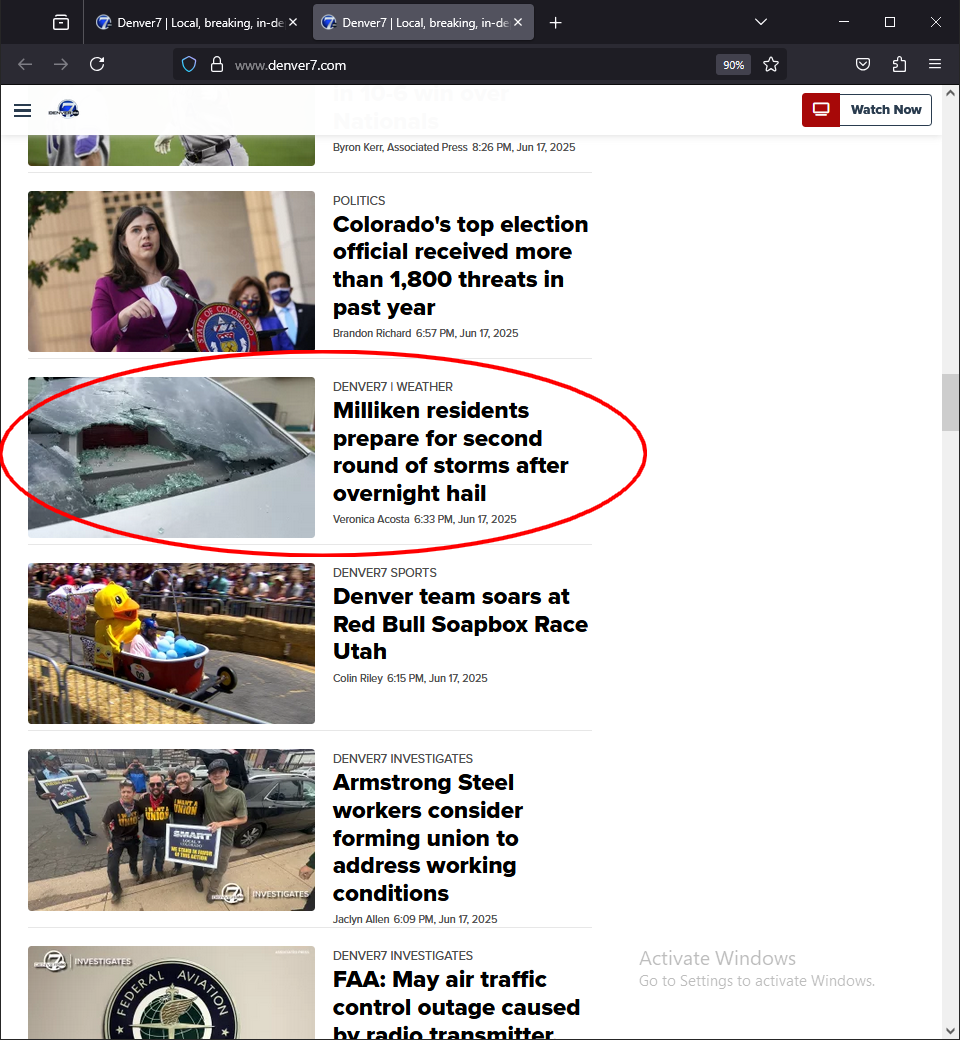Viewport: 960px width, 1040px height.
Task: Close the active Denver7 tab
Action: [x=517, y=23]
